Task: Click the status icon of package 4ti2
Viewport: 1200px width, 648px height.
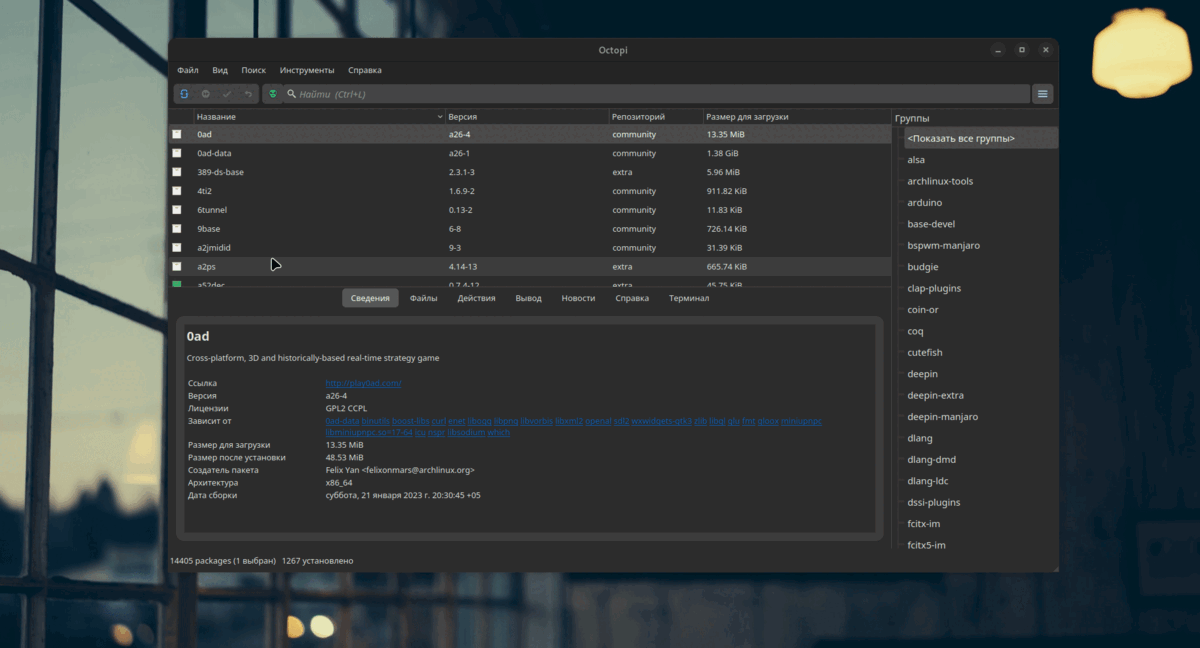Action: (x=177, y=191)
